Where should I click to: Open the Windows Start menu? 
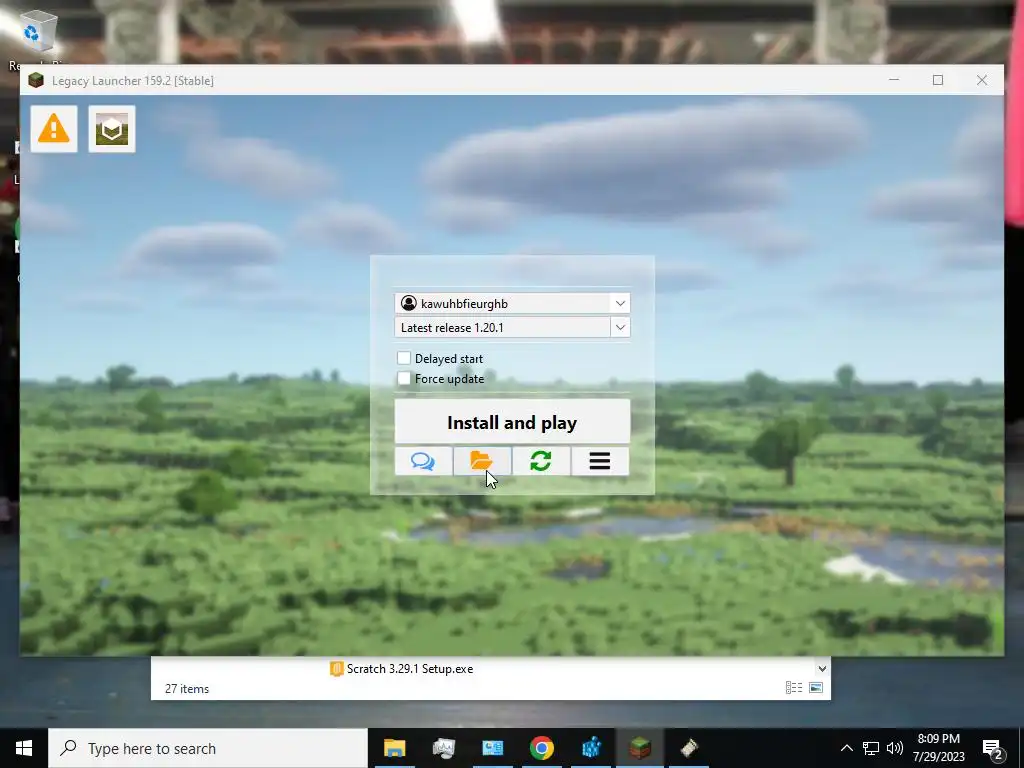coord(24,748)
